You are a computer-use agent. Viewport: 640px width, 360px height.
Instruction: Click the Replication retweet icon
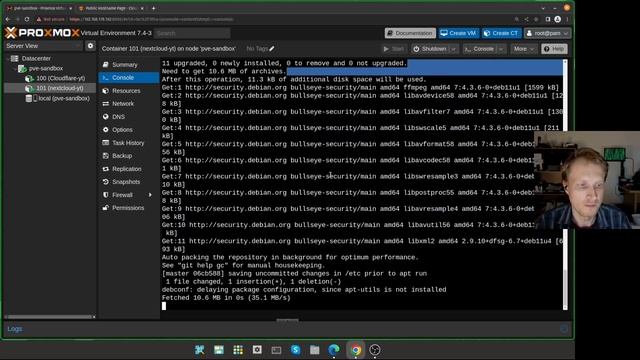(105, 169)
